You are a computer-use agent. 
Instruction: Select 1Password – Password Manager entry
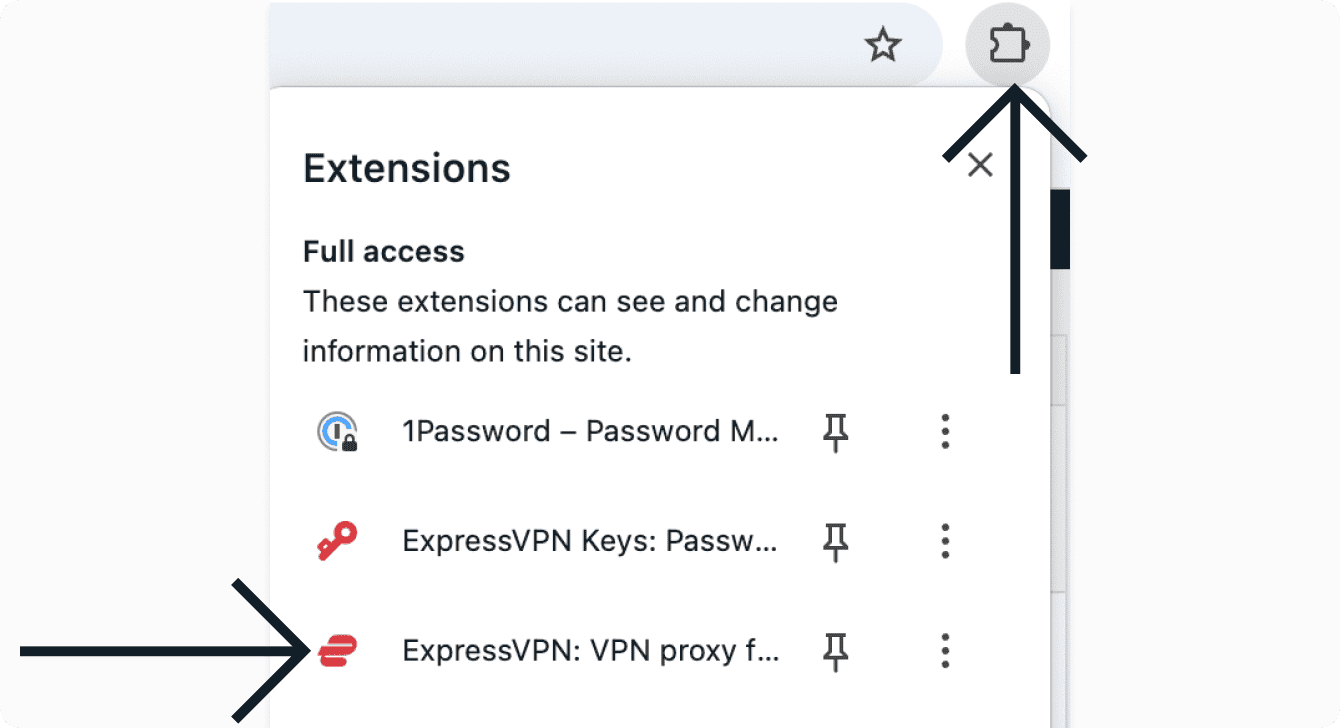click(589, 432)
